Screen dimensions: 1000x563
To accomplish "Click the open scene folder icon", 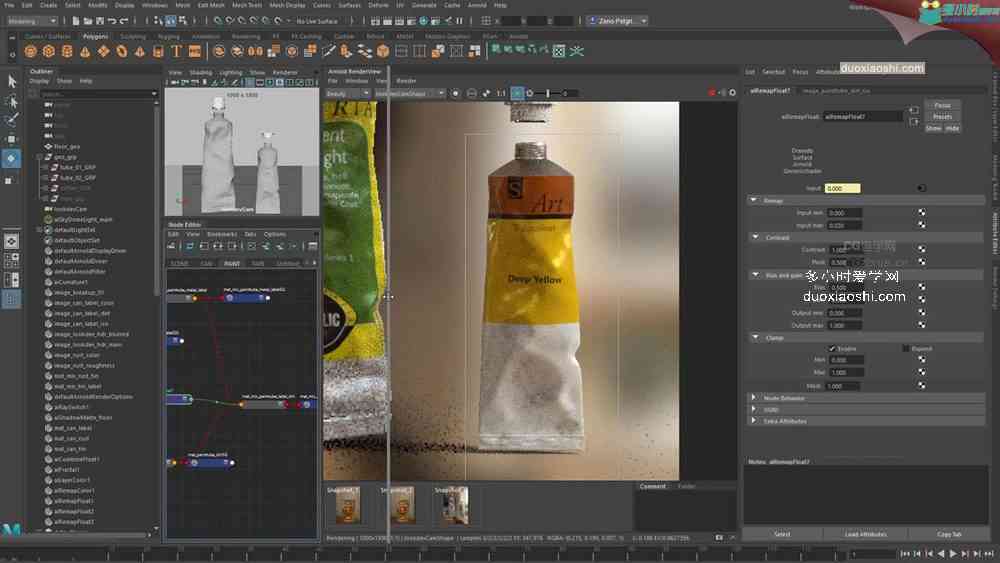I will coord(87,21).
